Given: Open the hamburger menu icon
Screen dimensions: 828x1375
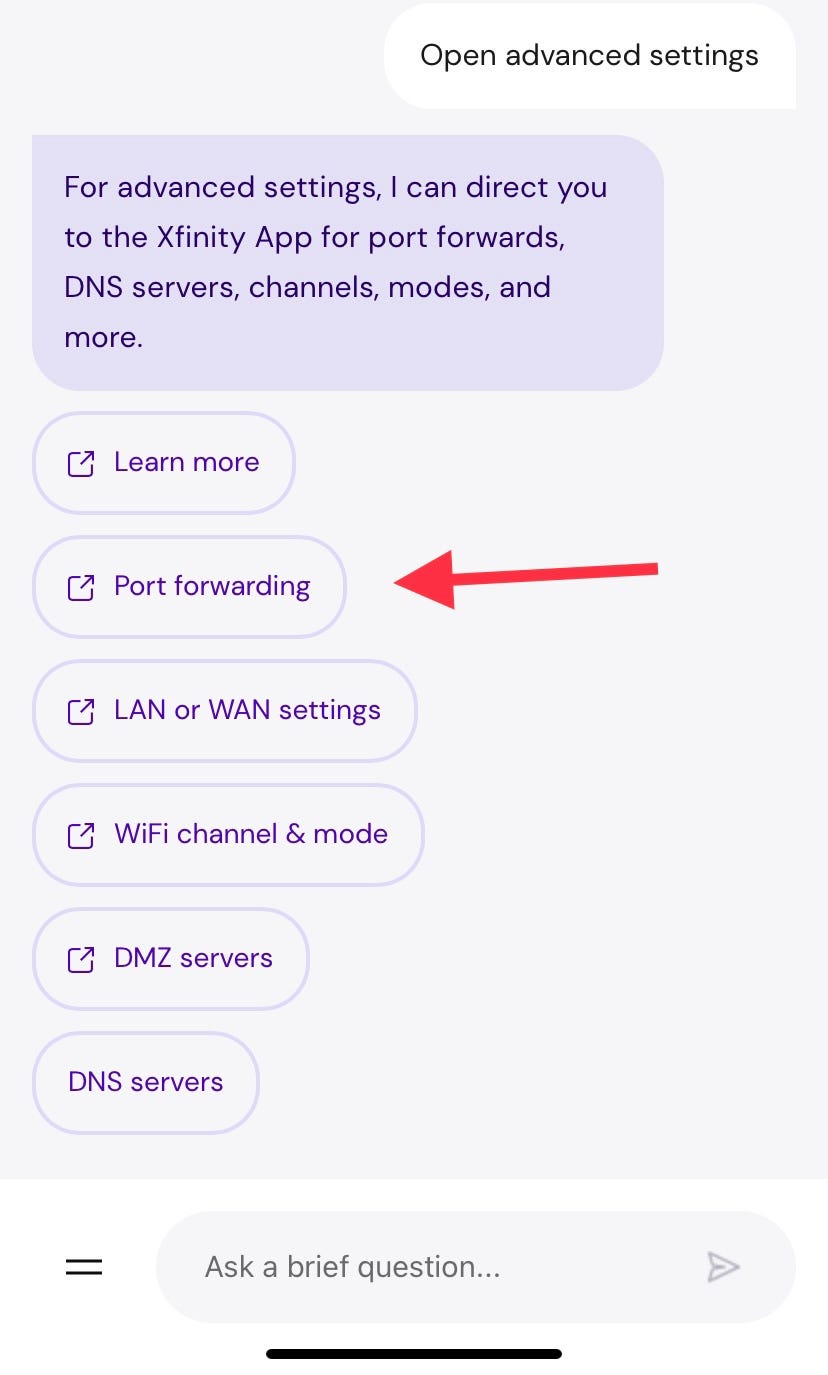Looking at the screenshot, I should tap(84, 1267).
